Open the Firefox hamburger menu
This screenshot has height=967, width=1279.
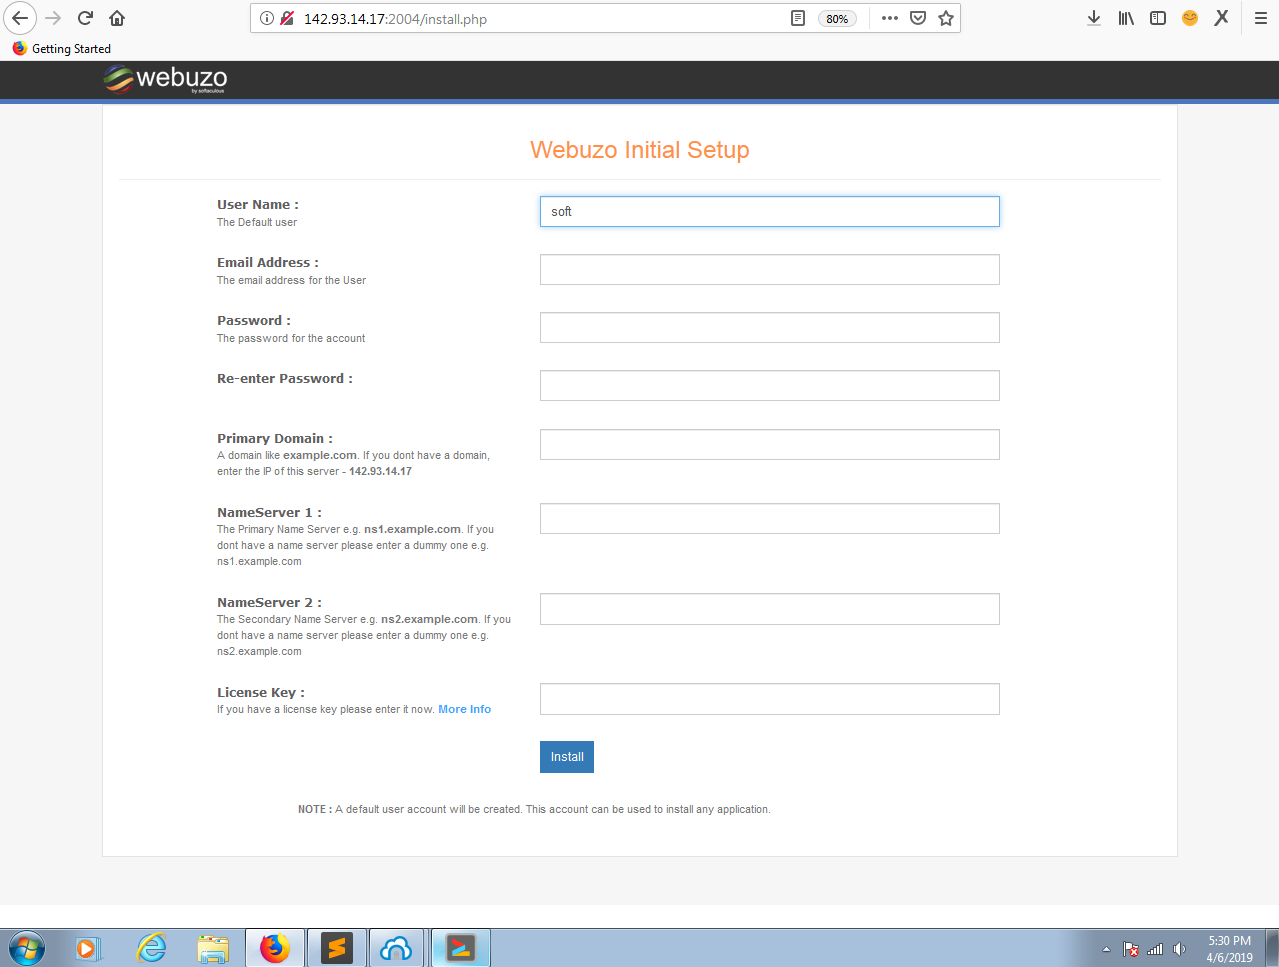coord(1261,18)
